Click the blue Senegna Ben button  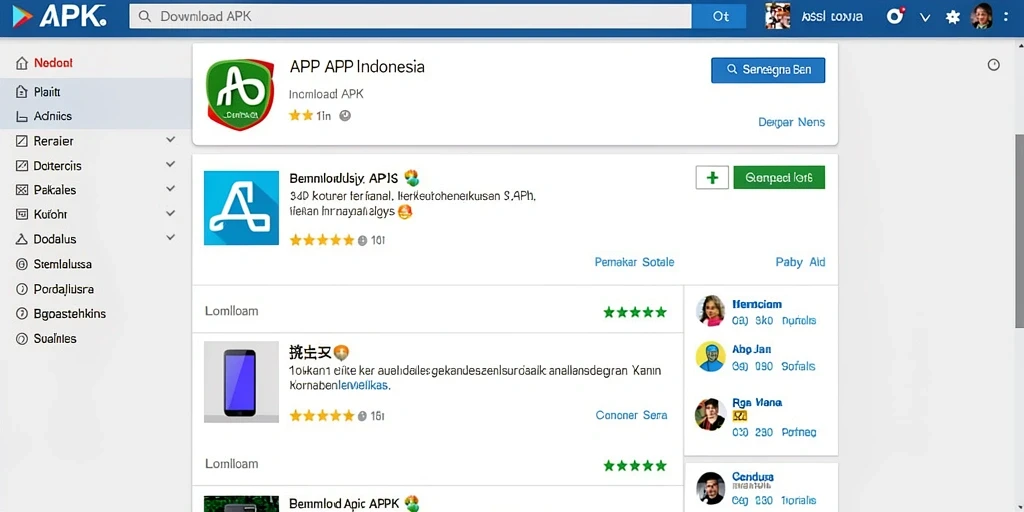pyautogui.click(x=767, y=70)
